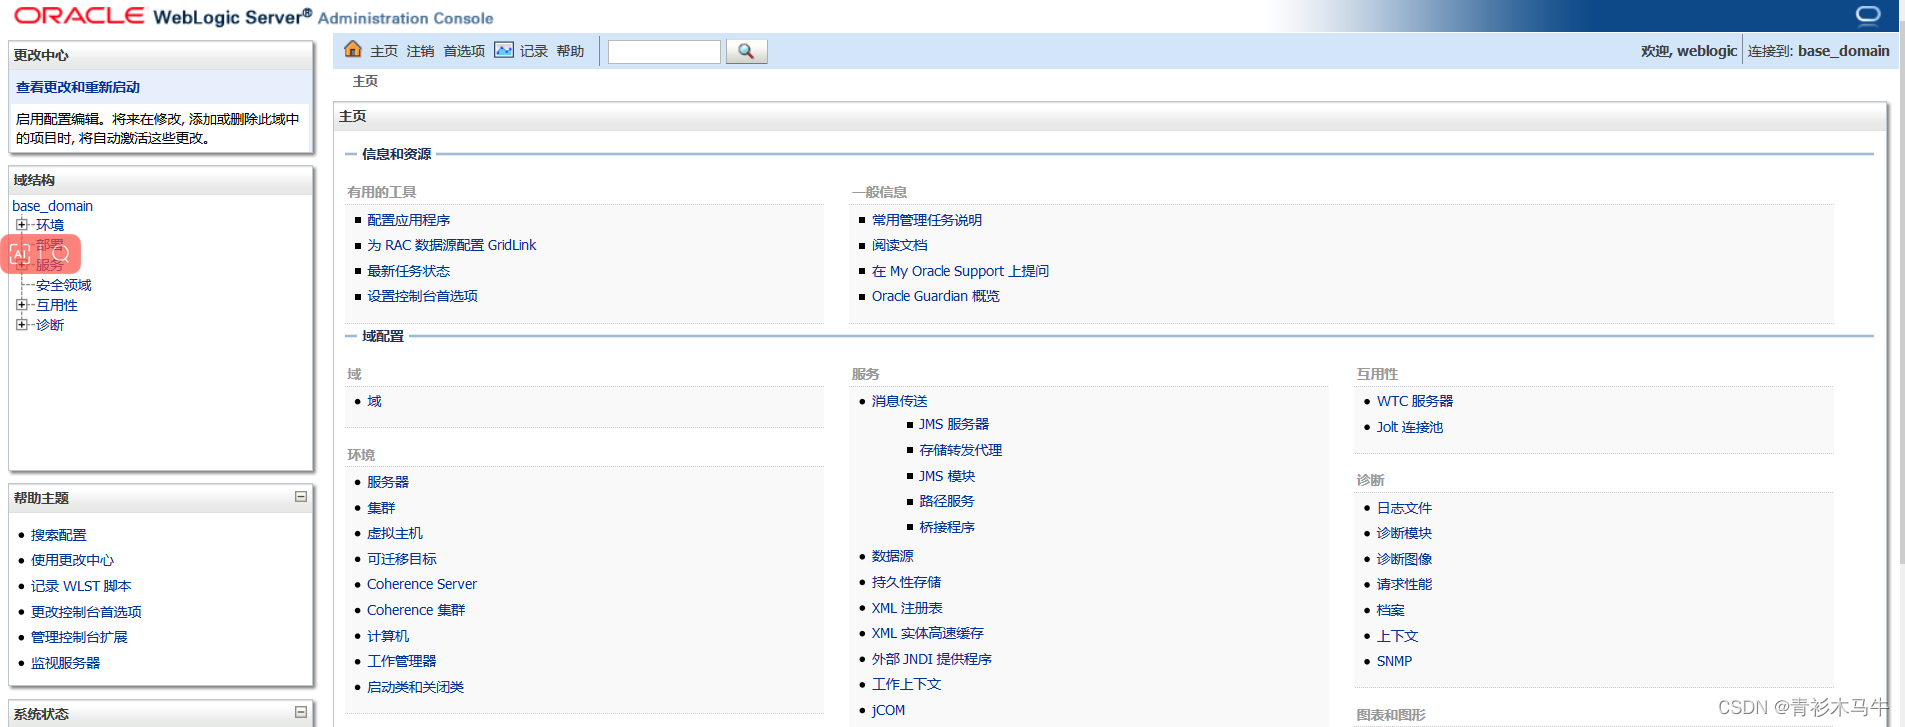
Task: Expand the 互用性 tree node
Action: coord(21,305)
